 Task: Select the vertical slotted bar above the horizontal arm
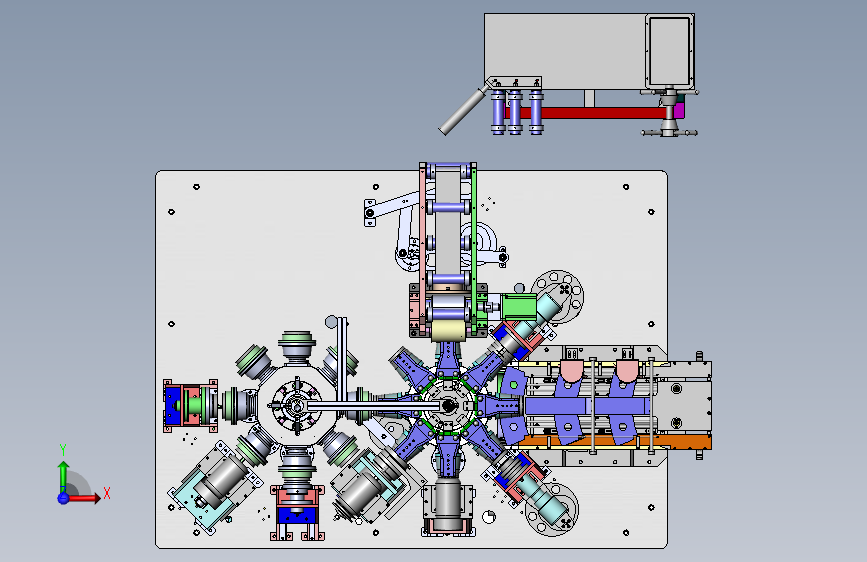click(342, 358)
